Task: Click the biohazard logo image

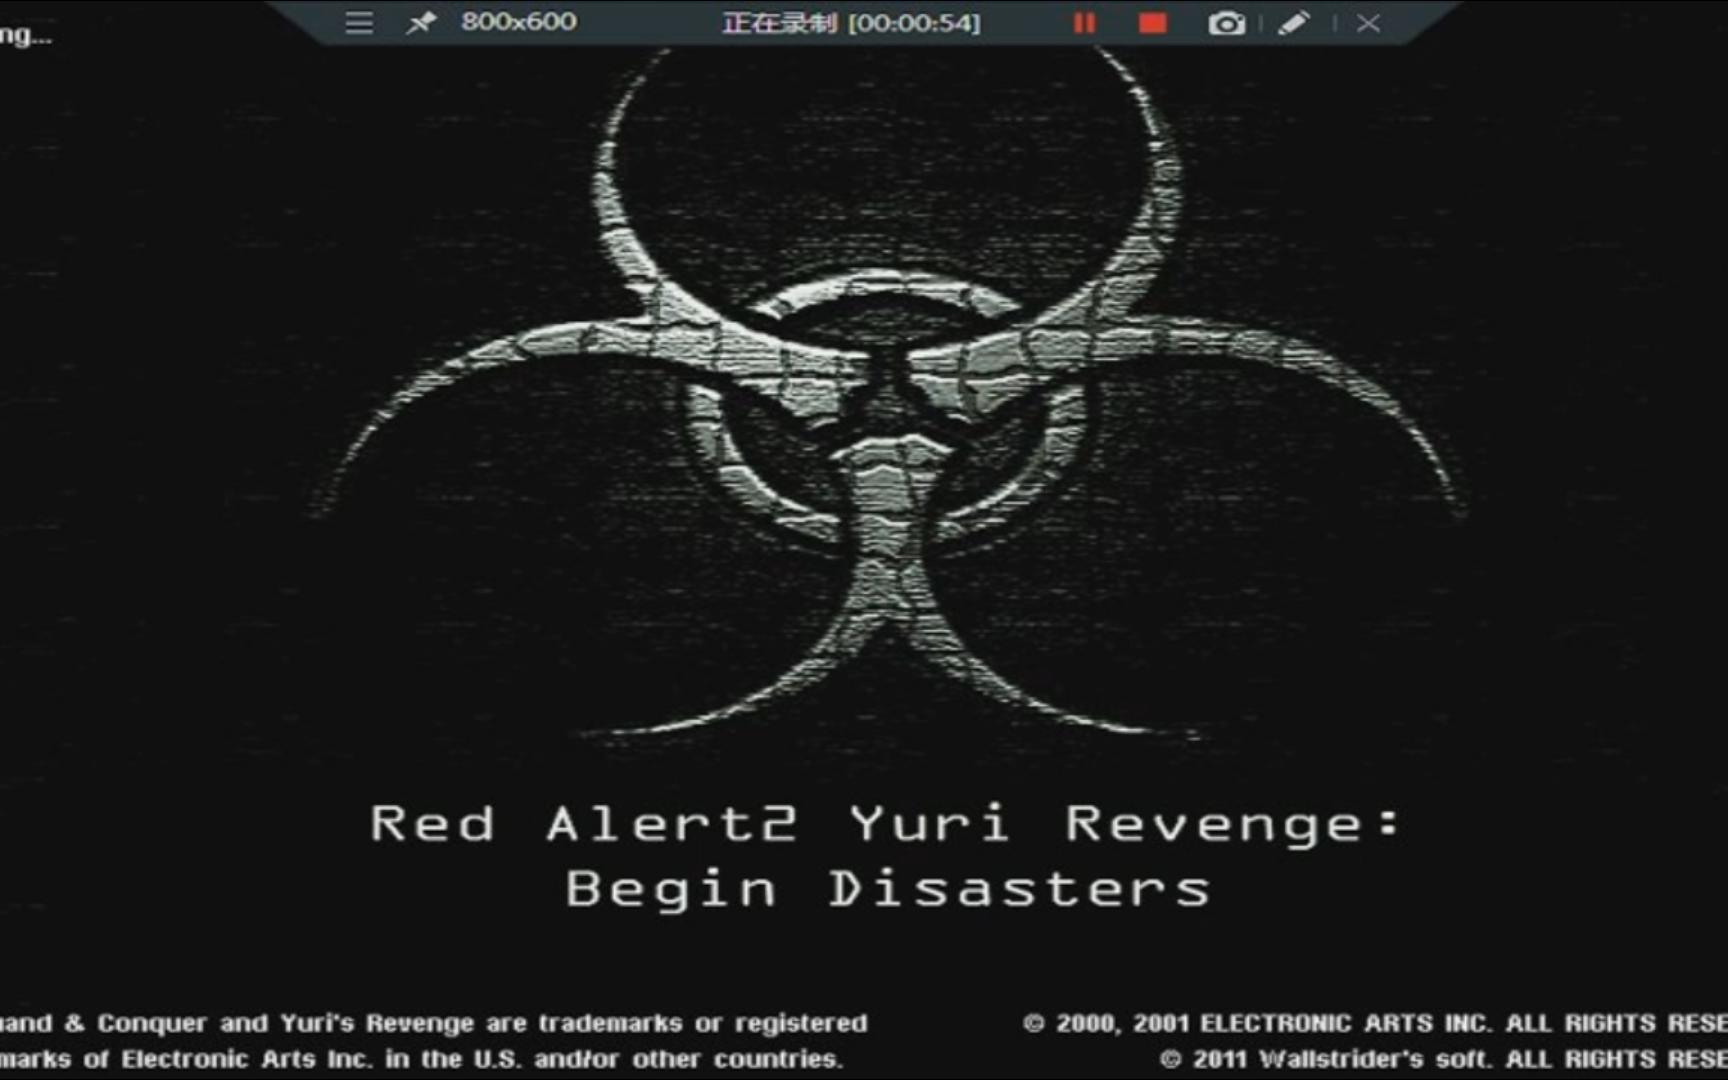Action: (x=889, y=395)
